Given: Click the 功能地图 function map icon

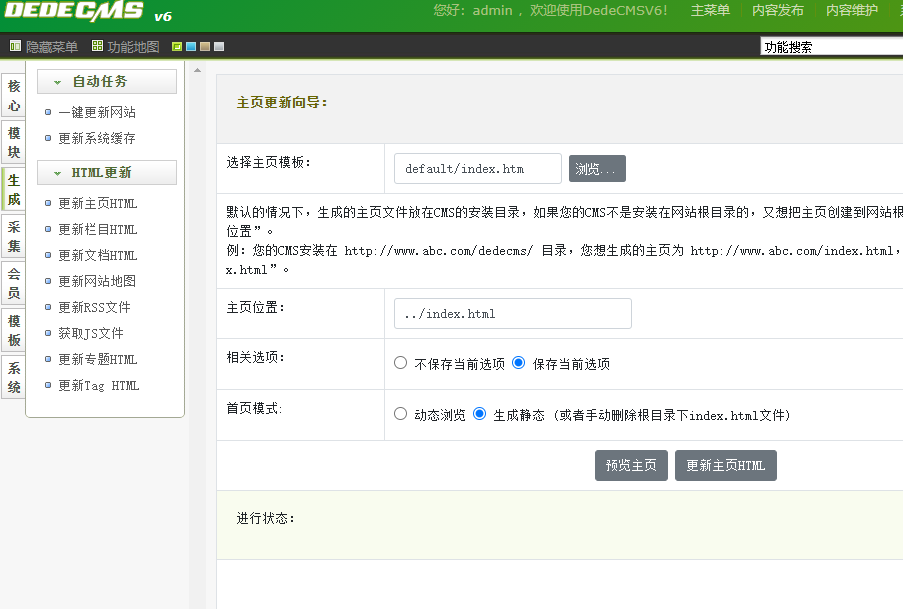Looking at the screenshot, I should click(97, 46).
